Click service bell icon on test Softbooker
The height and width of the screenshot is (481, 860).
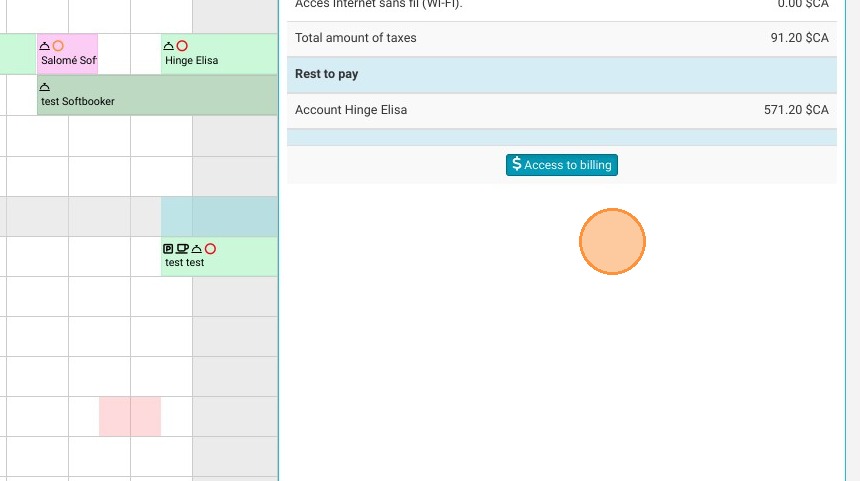[x=45, y=87]
